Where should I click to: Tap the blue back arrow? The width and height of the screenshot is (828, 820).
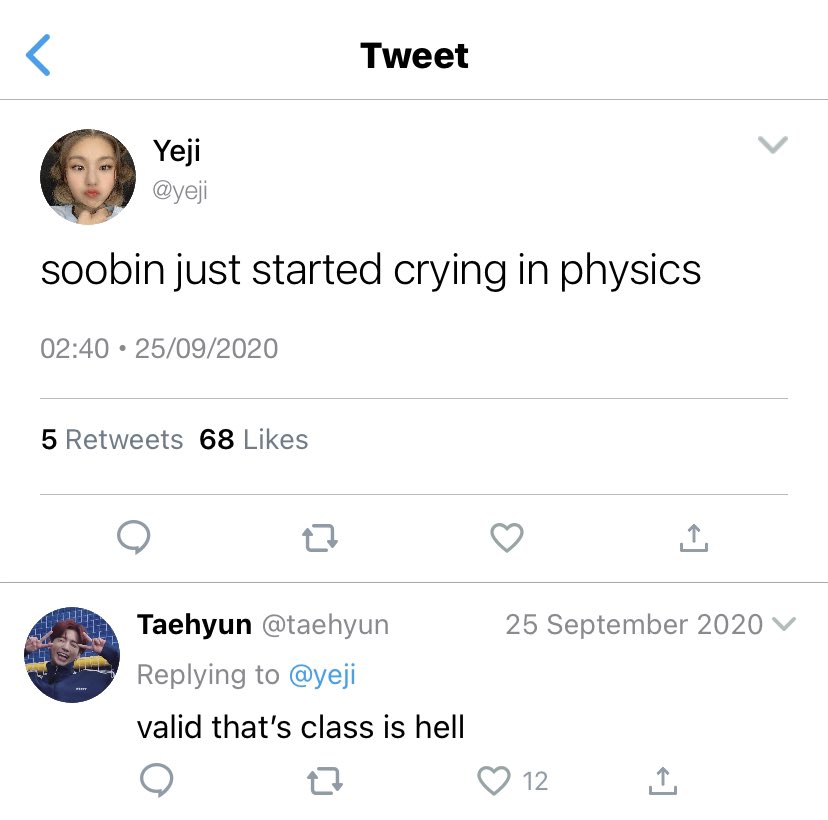tap(38, 55)
